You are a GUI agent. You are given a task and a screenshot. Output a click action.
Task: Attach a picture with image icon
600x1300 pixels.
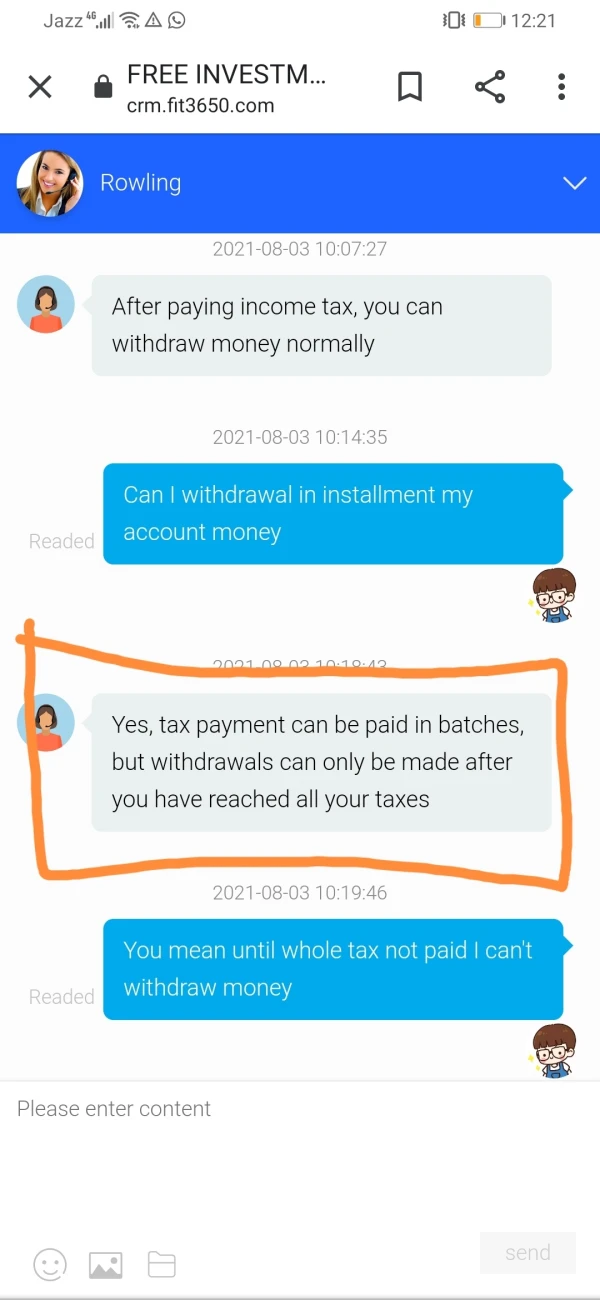click(x=106, y=1265)
